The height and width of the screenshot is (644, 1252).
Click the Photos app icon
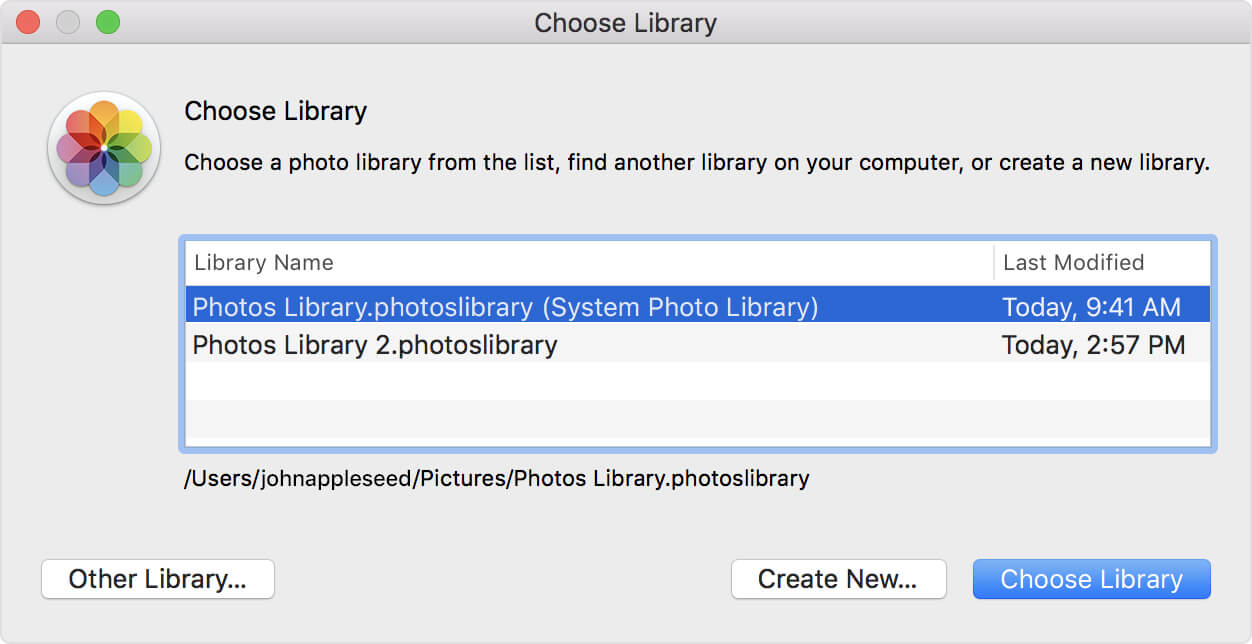(x=103, y=146)
